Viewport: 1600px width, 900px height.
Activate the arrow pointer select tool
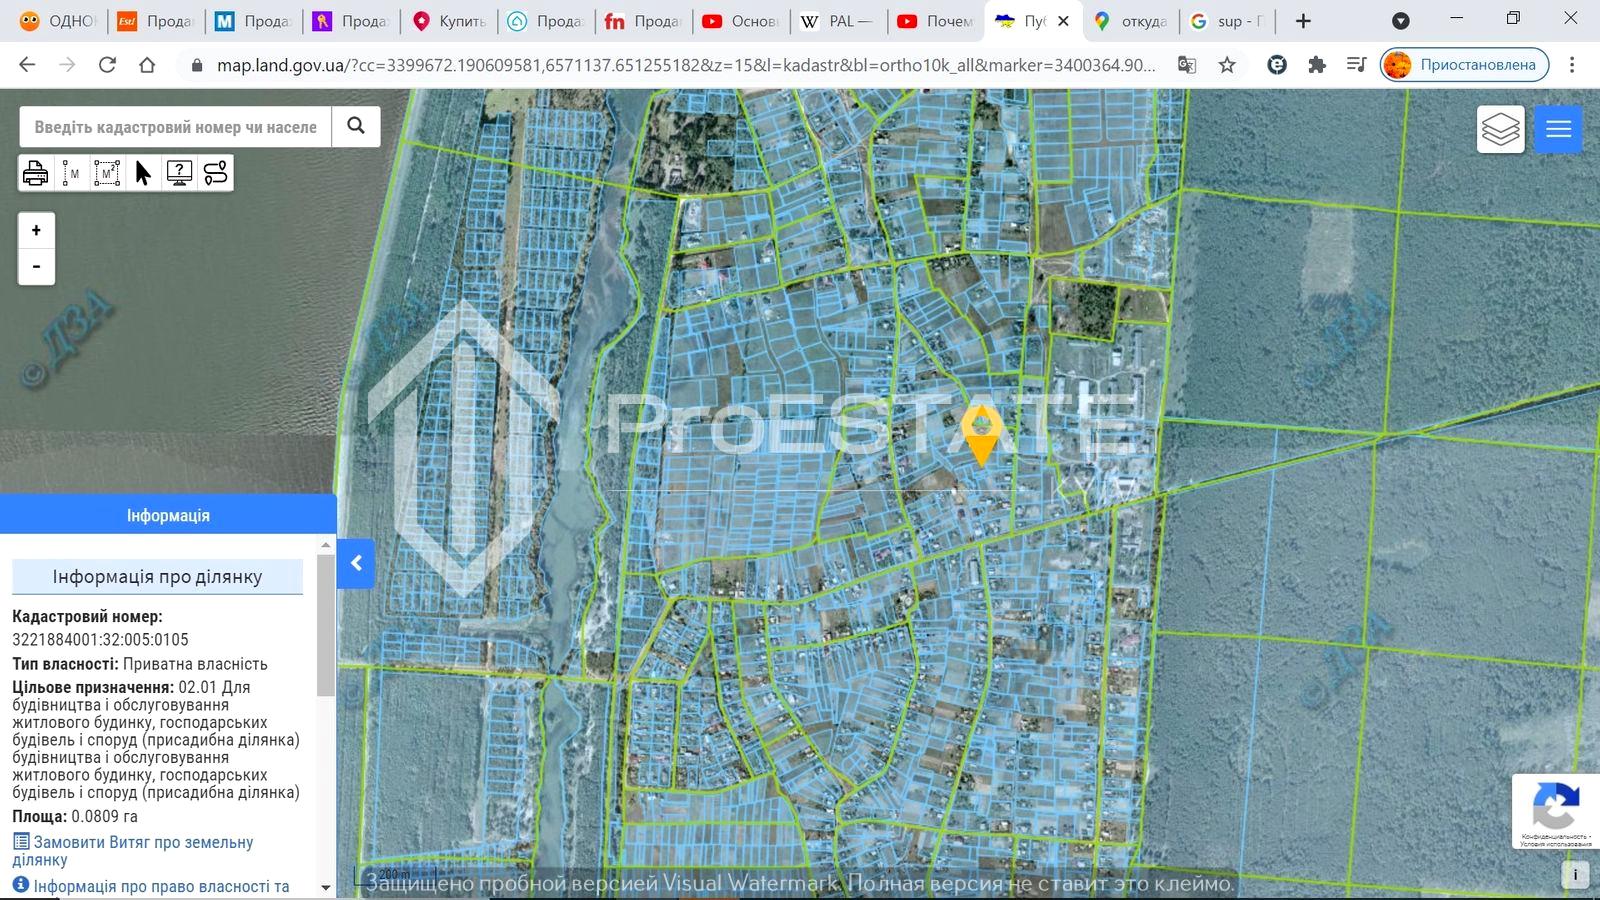(x=143, y=173)
